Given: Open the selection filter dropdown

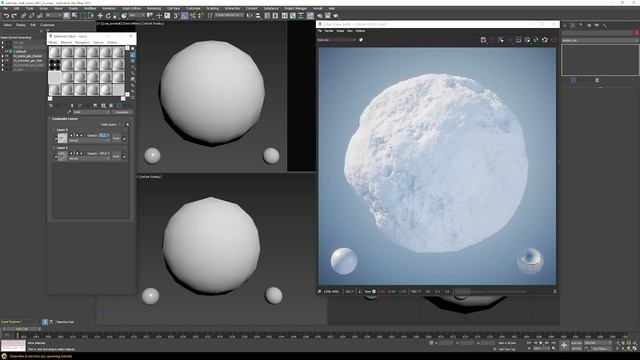Looking at the screenshot, I should 53,16.
